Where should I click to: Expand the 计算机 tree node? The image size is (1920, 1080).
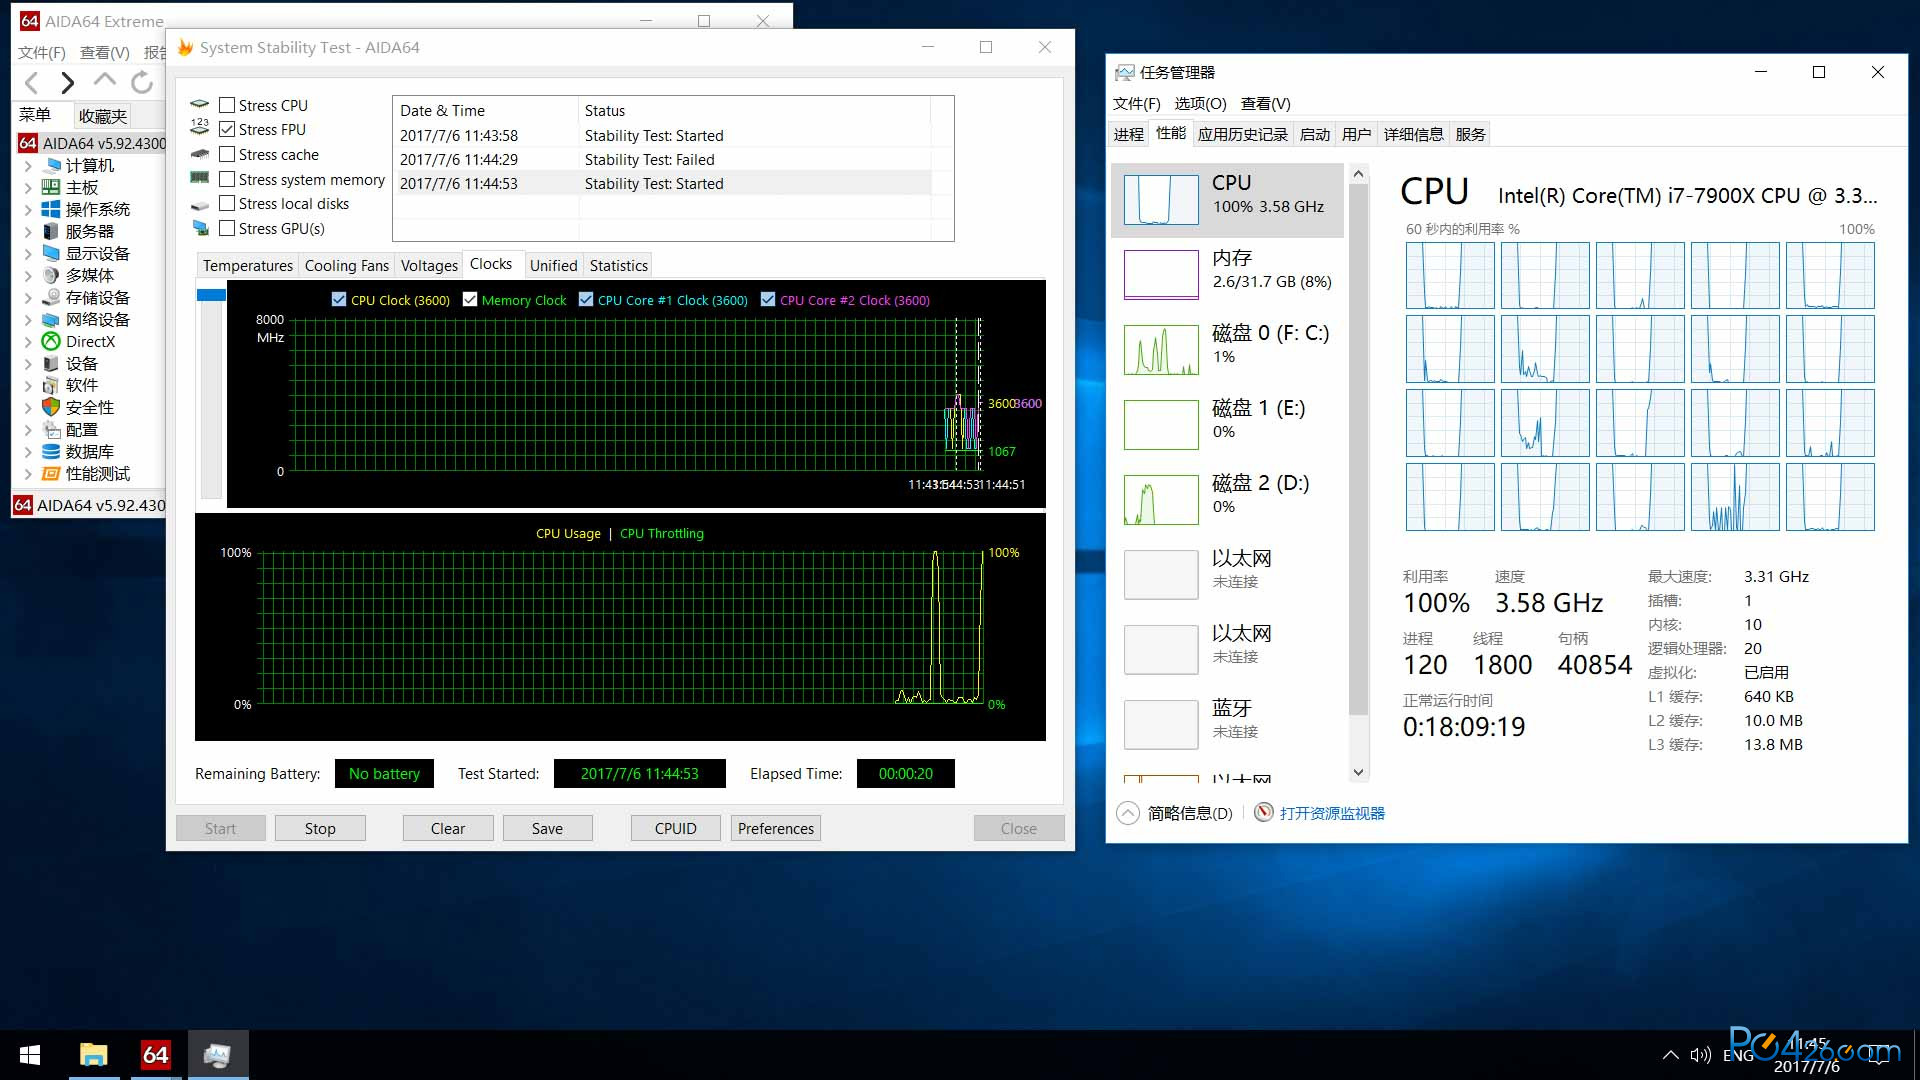pos(28,166)
